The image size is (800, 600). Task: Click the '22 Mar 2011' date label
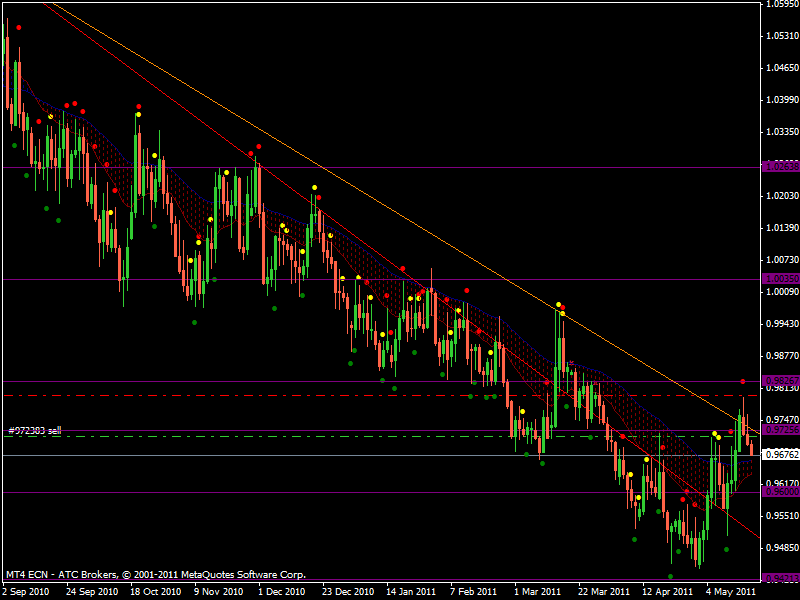click(x=604, y=592)
